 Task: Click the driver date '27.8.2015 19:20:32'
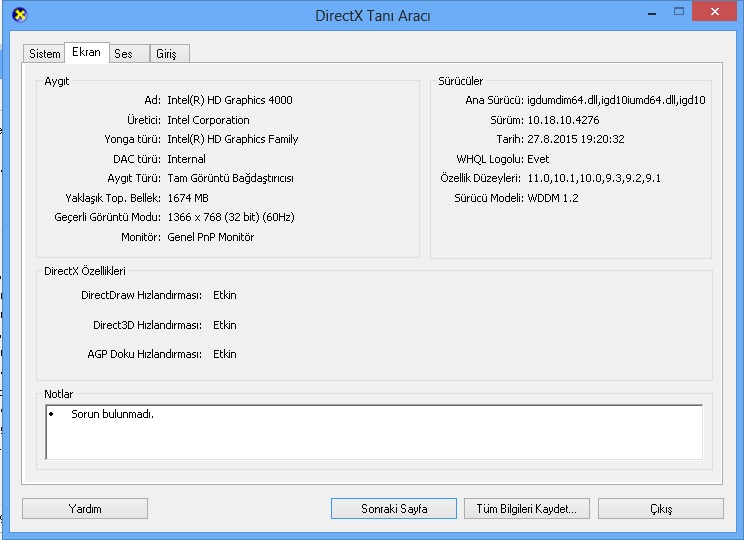(576, 139)
